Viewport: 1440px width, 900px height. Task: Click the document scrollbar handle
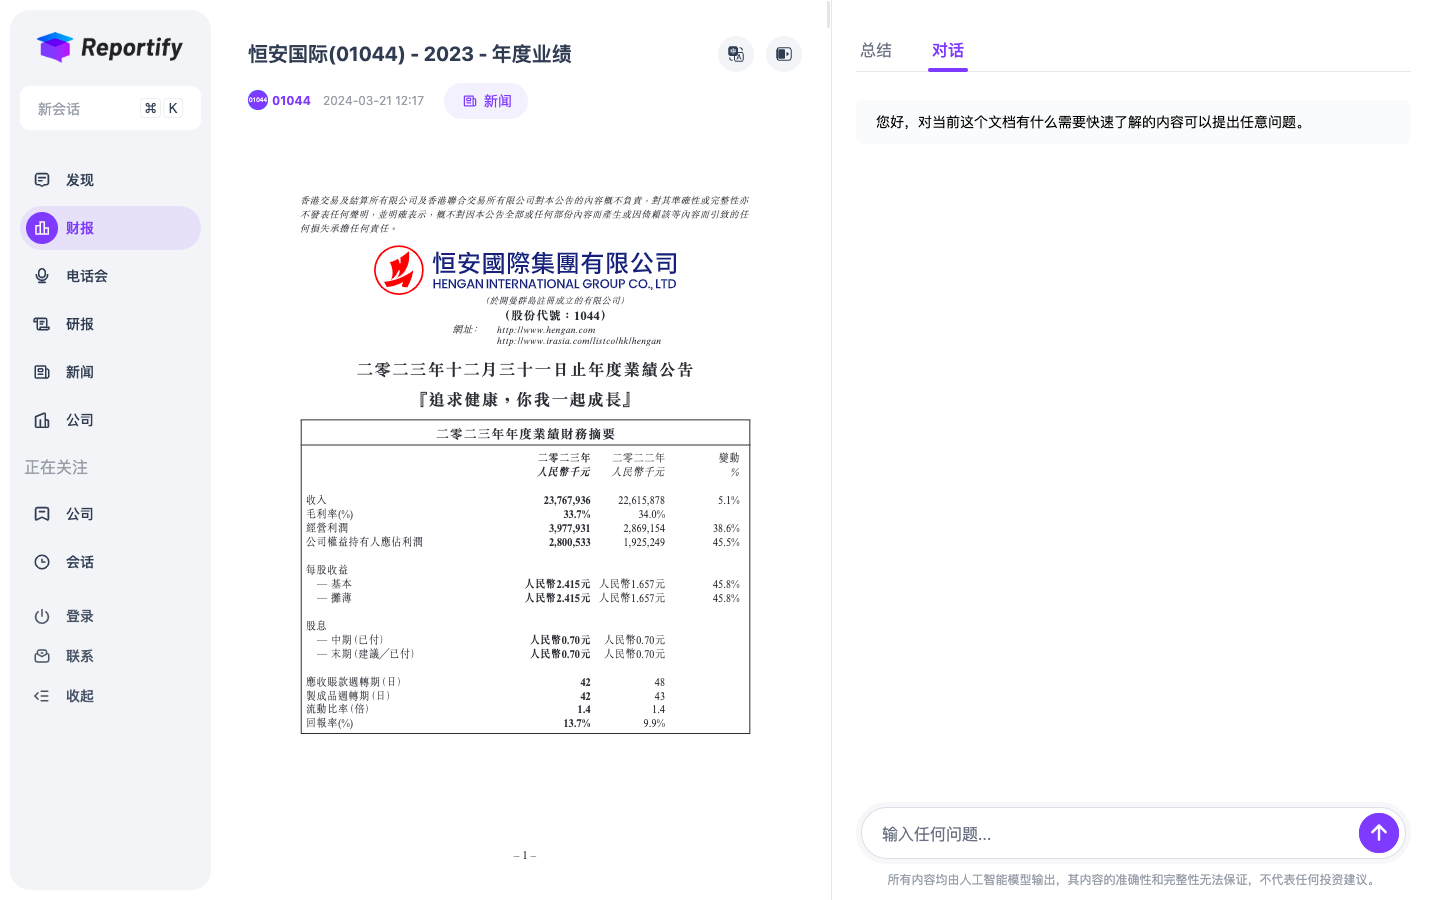[828, 14]
